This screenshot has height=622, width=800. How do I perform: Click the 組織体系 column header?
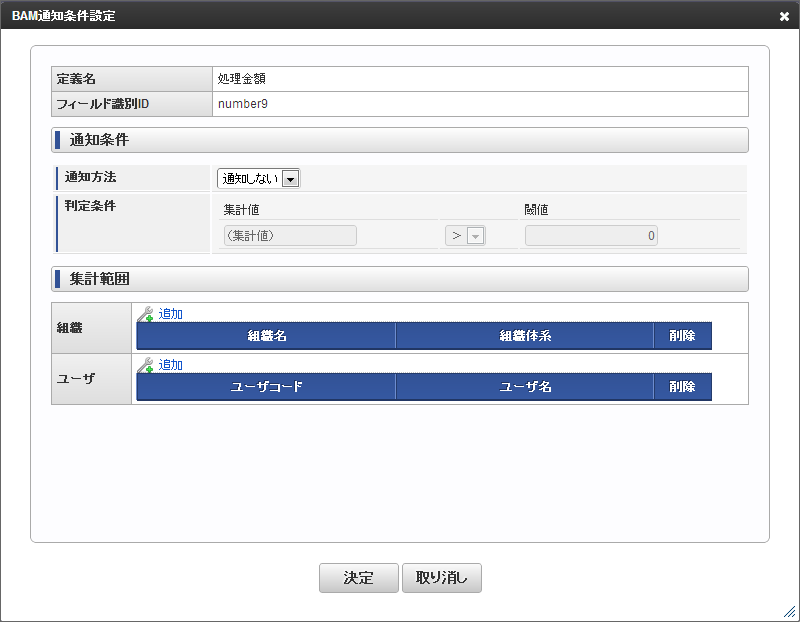[x=525, y=336]
